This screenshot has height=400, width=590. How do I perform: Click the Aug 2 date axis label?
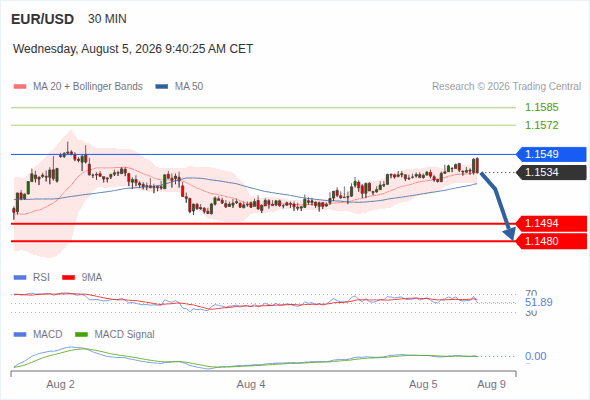pos(61,385)
